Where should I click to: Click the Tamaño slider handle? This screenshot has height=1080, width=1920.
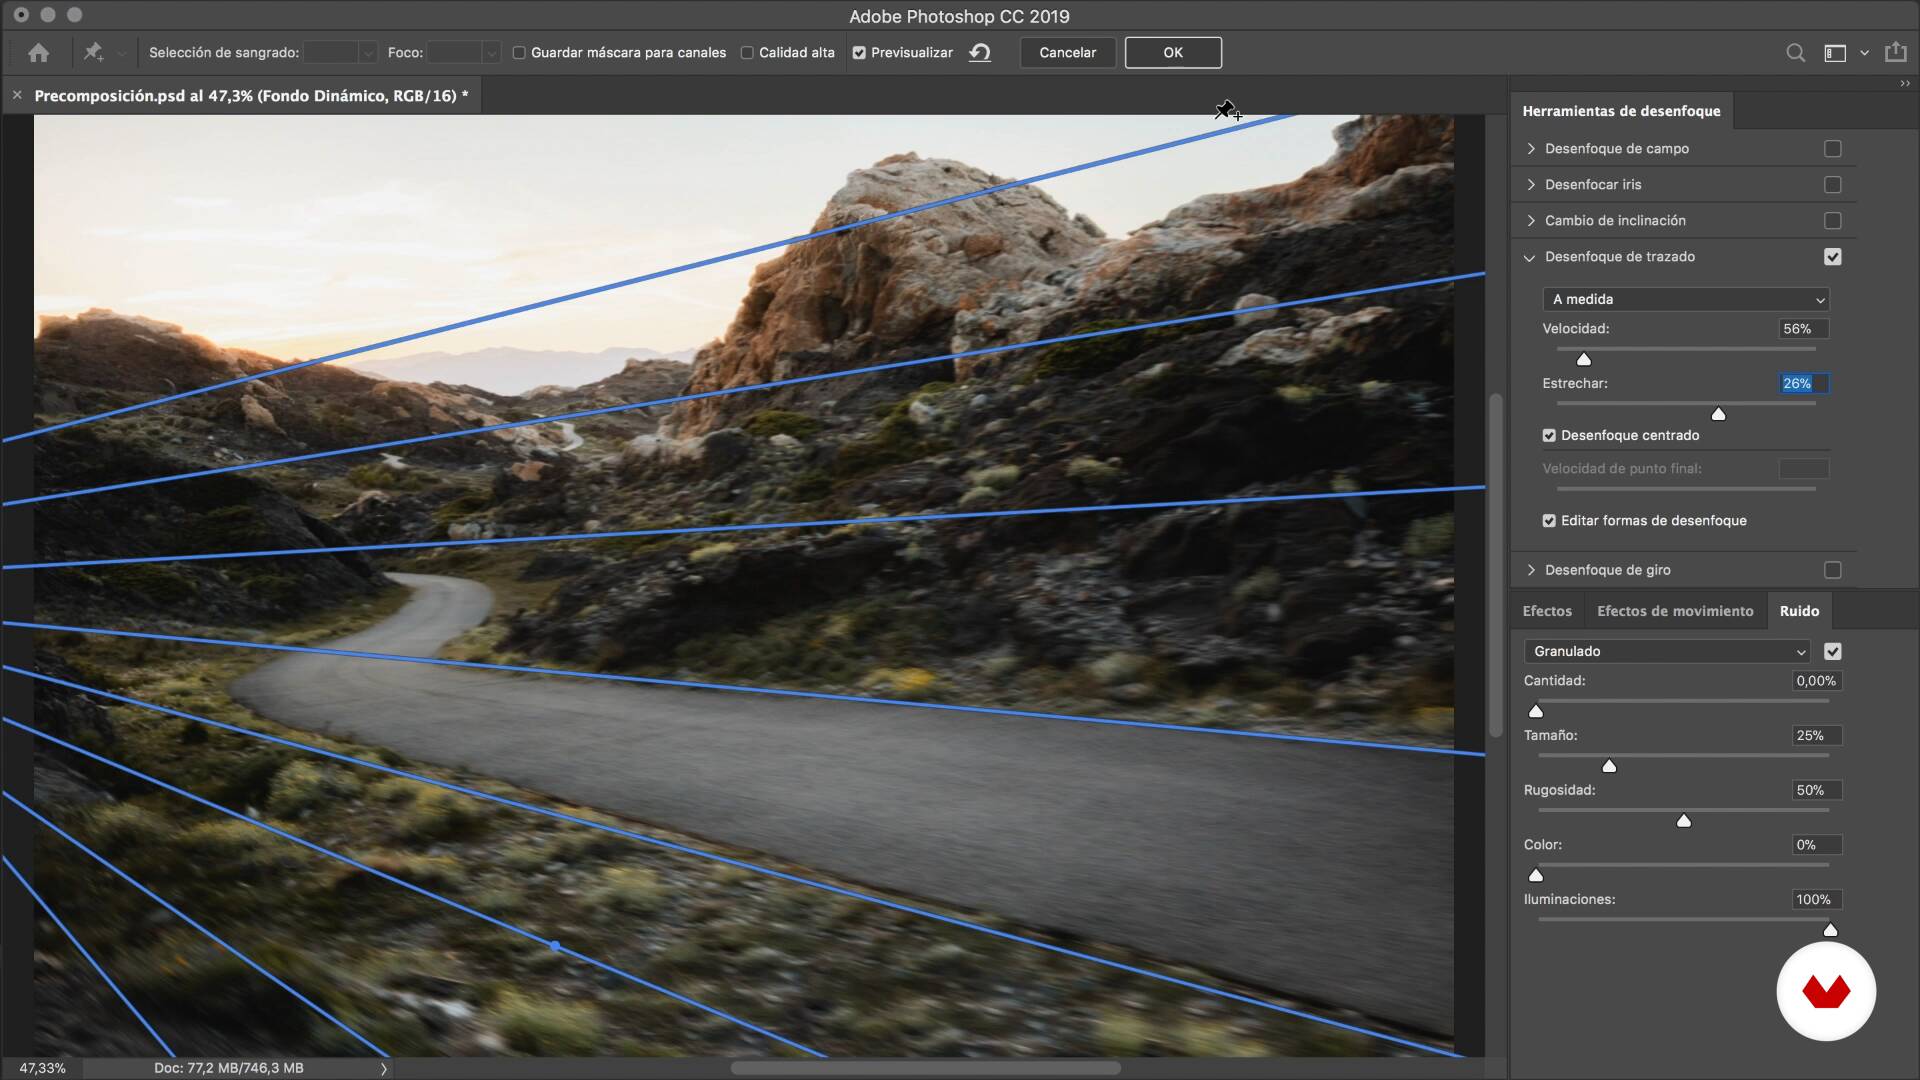(x=1609, y=766)
